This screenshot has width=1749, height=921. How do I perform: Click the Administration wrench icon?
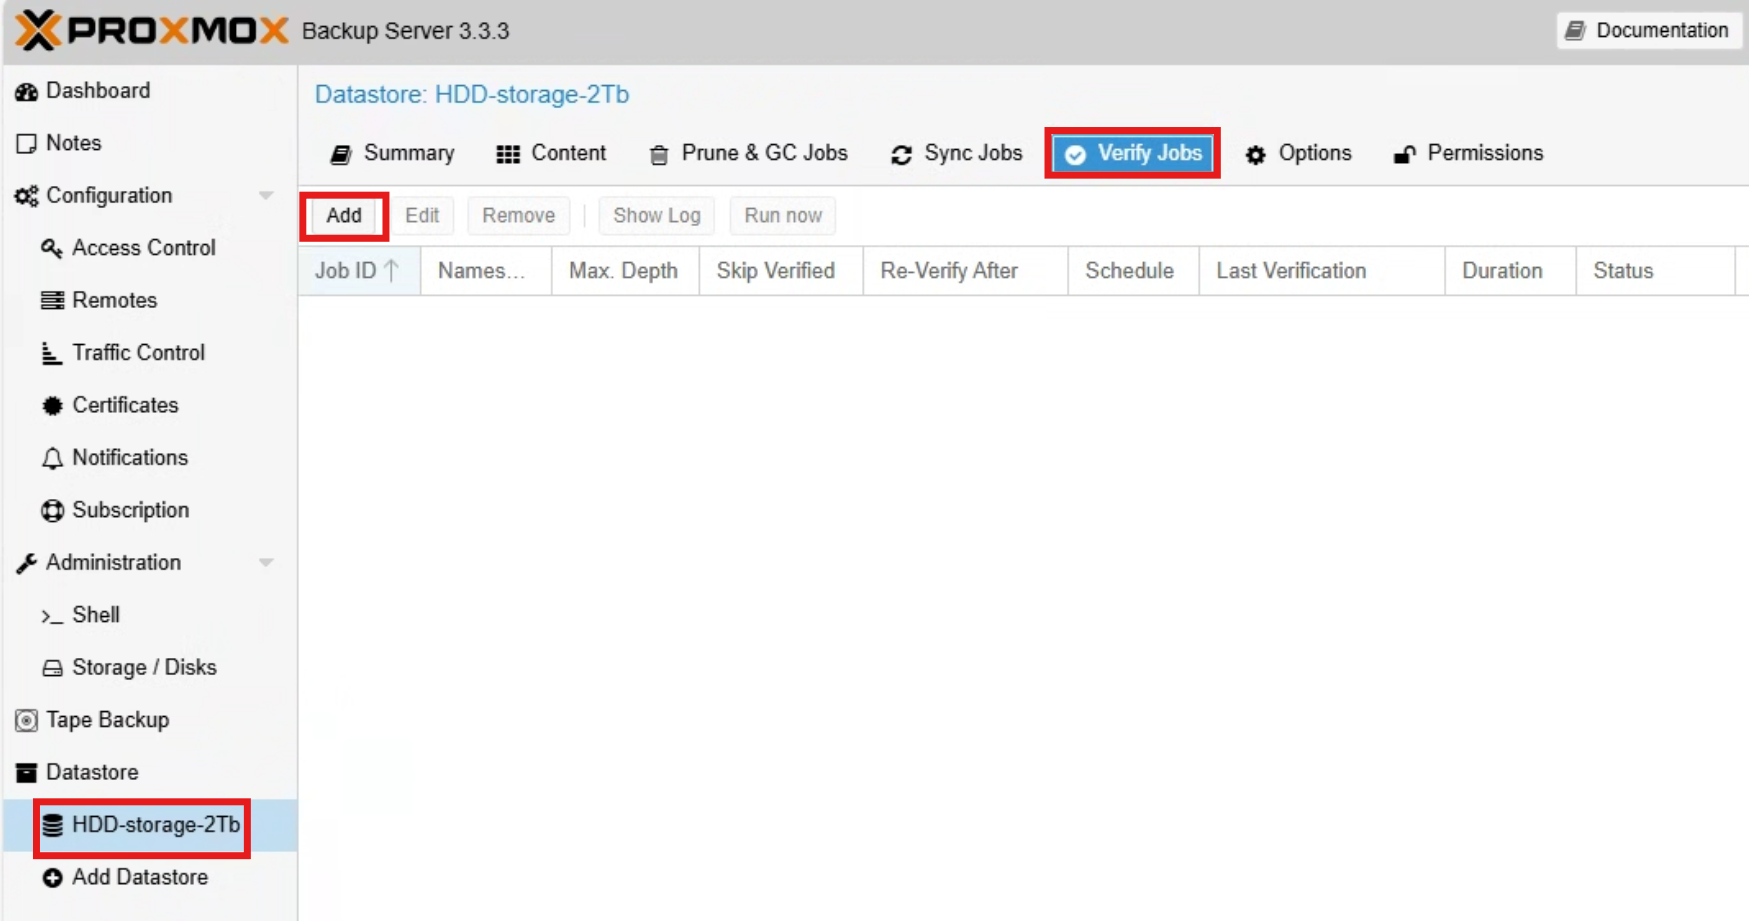[27, 563]
